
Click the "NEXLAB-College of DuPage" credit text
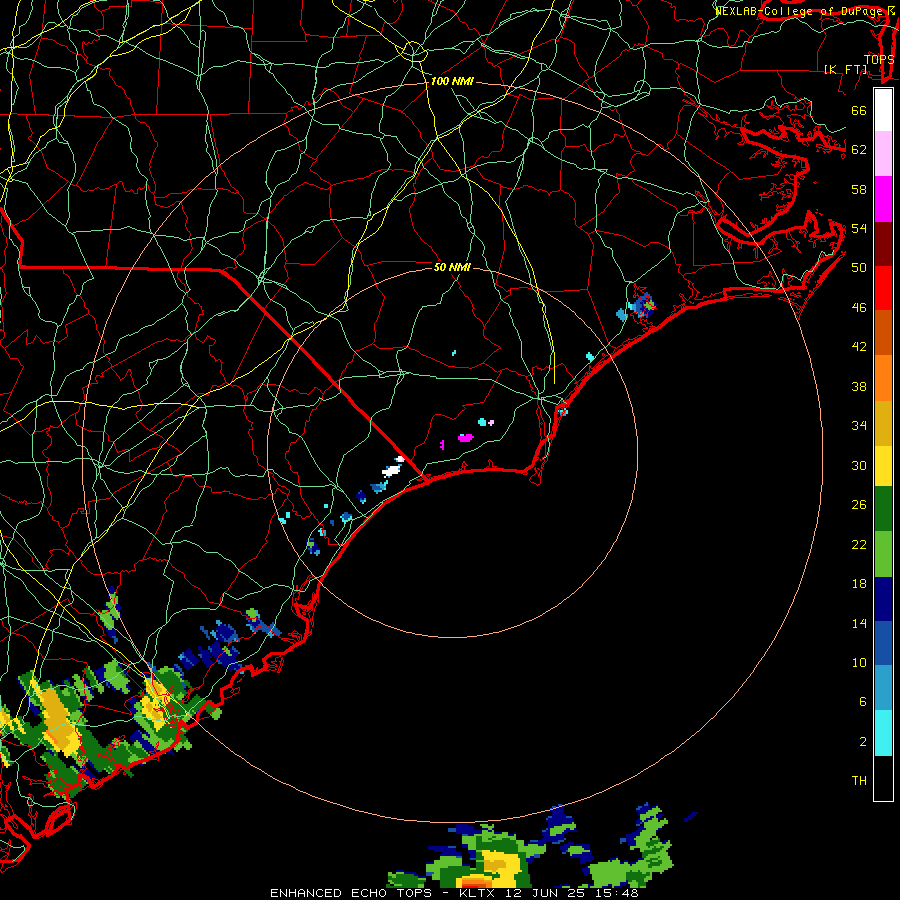[798, 11]
